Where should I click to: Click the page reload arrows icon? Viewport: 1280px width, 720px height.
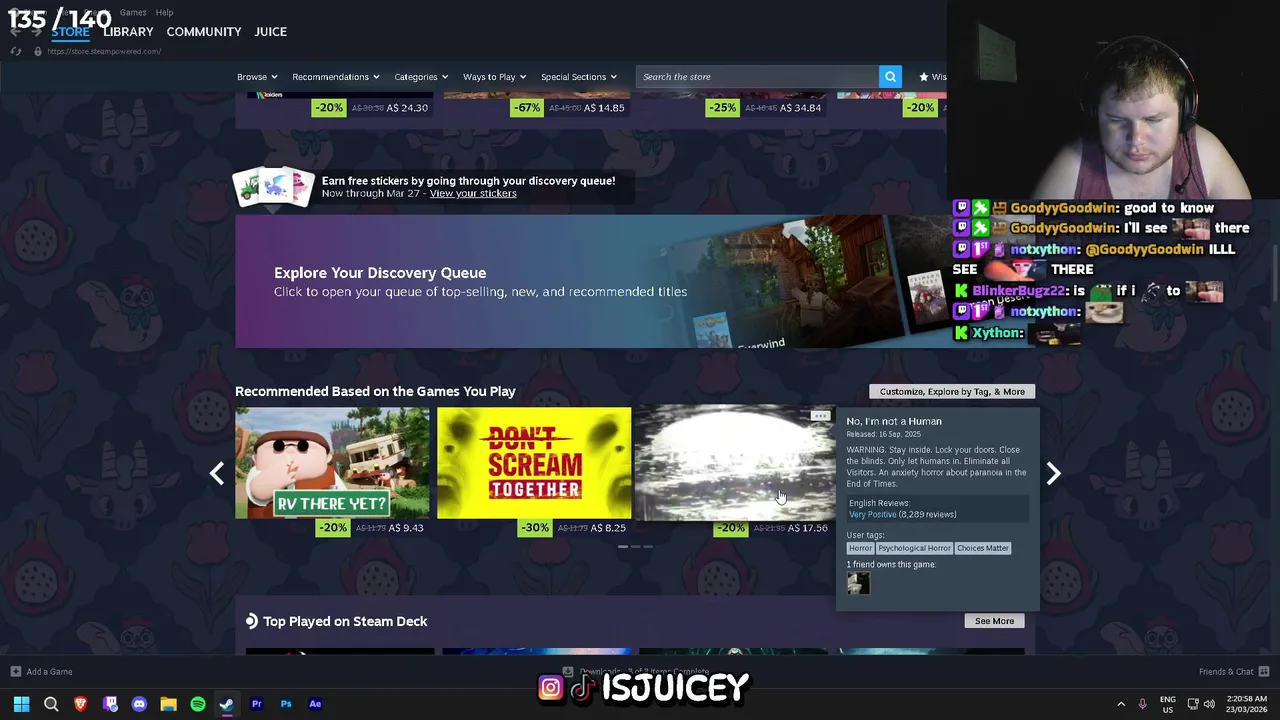point(16,51)
